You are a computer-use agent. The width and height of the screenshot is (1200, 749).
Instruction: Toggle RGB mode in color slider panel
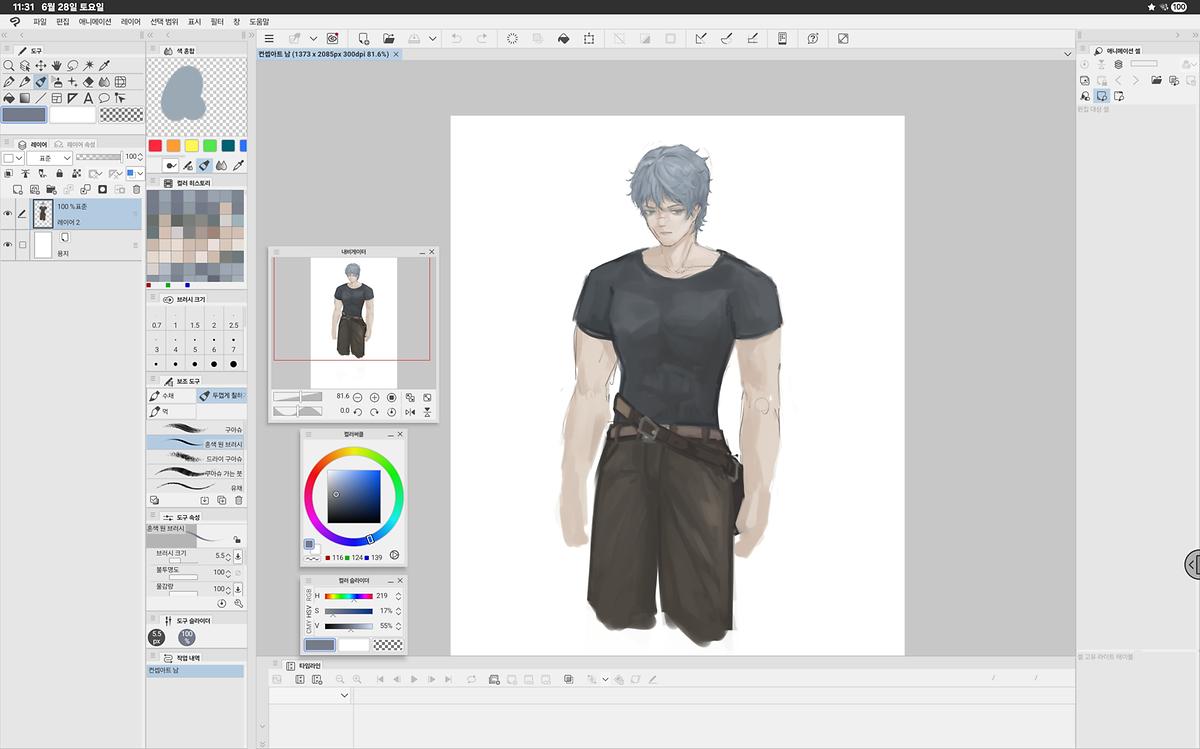(308, 597)
